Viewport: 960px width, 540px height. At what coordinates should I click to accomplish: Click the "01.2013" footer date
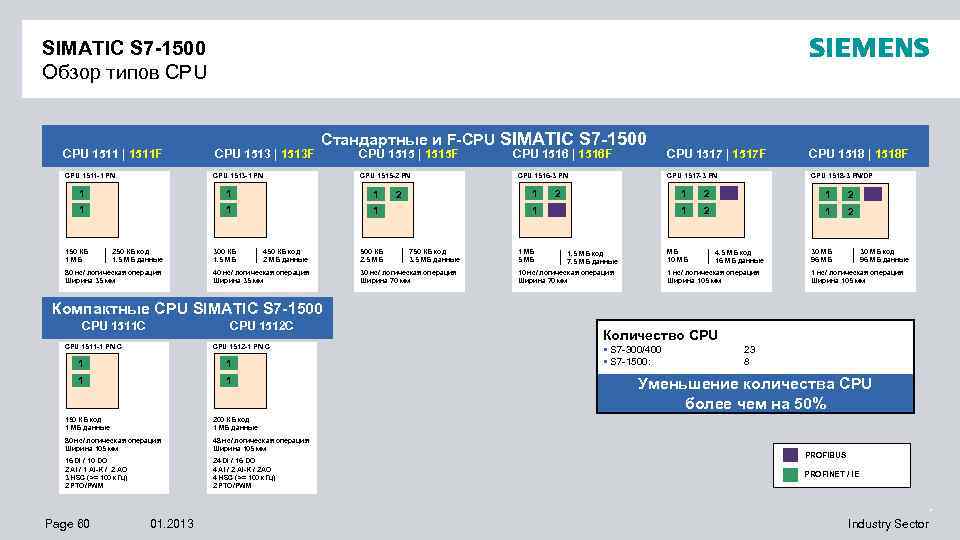coord(172,524)
